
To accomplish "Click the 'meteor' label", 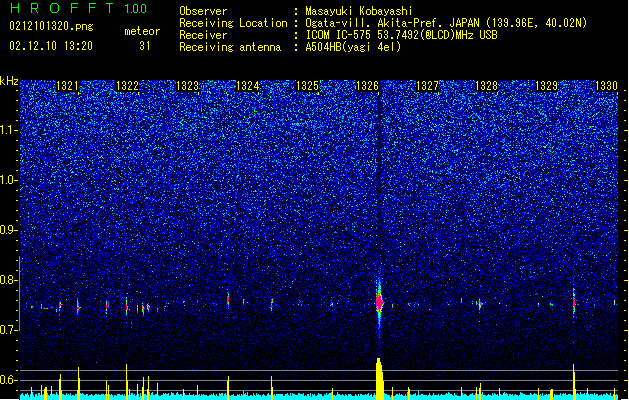I will 142,31.
